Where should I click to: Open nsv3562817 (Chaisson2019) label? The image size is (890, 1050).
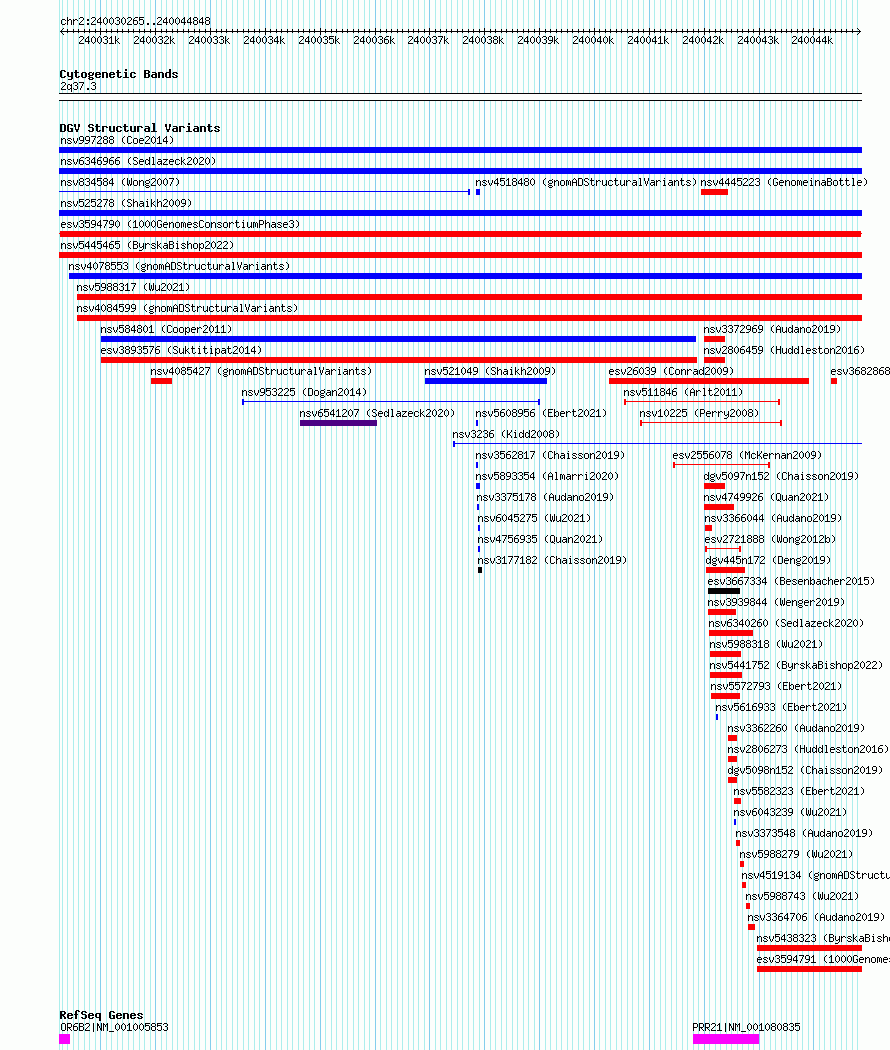coord(550,455)
